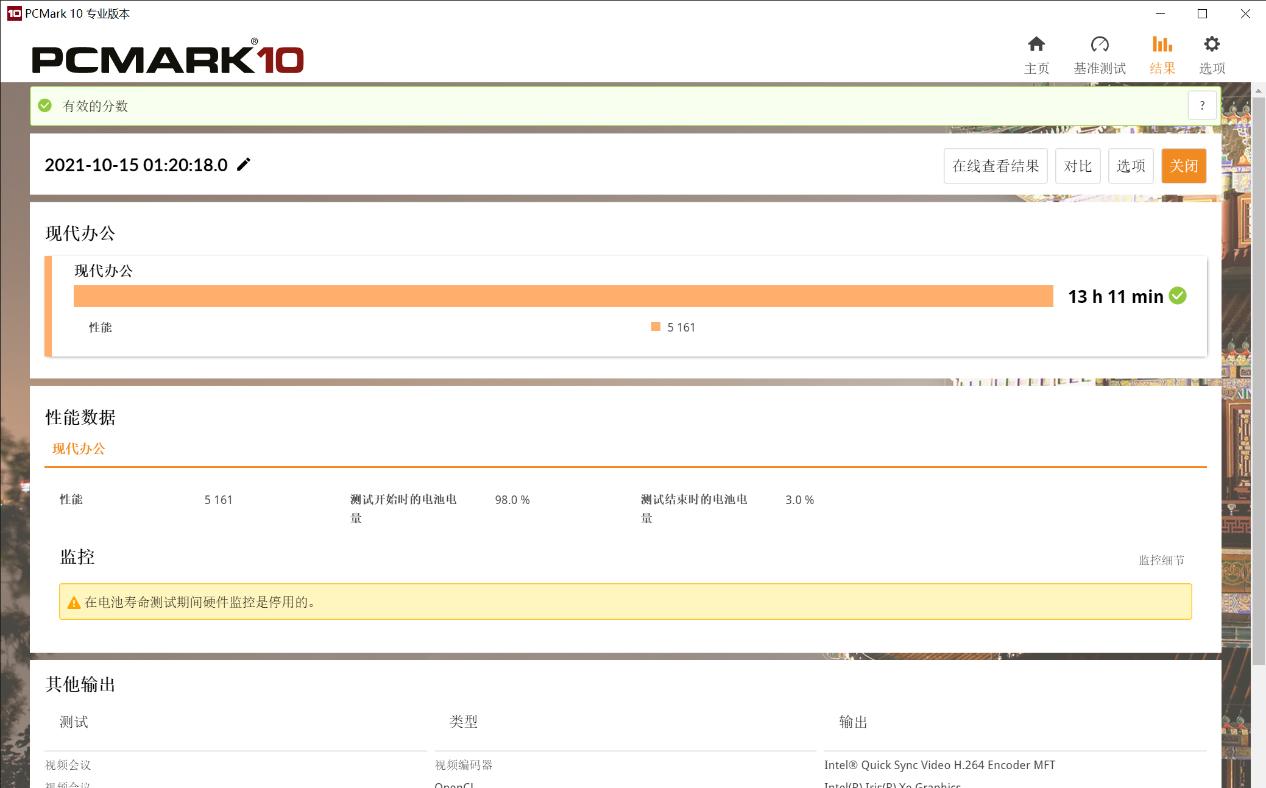Click the green checkmark beside 13 h 11 min
Screen dimensions: 1266x788
(1177, 296)
